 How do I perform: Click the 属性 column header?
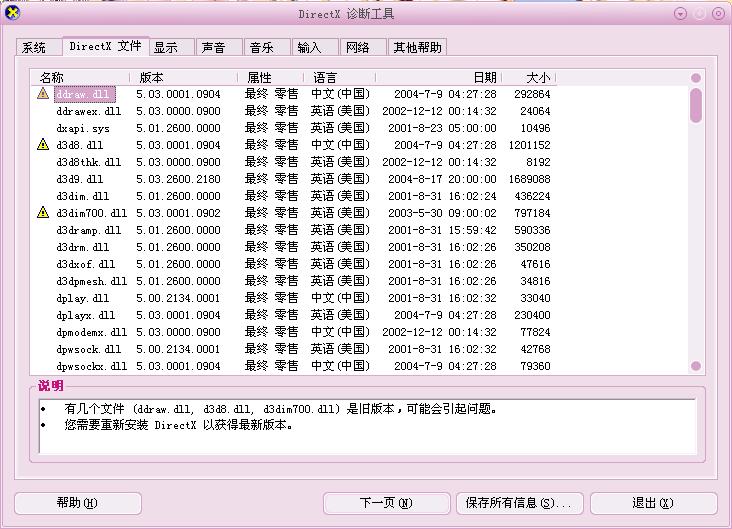[271, 77]
